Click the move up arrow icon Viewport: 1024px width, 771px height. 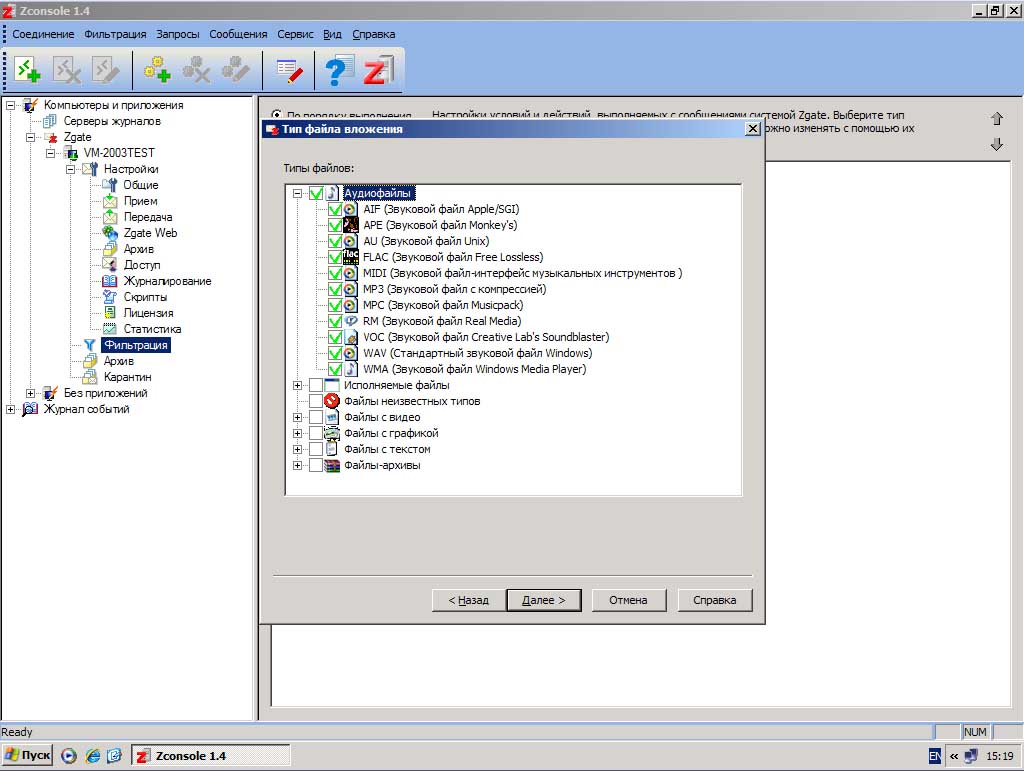997,118
